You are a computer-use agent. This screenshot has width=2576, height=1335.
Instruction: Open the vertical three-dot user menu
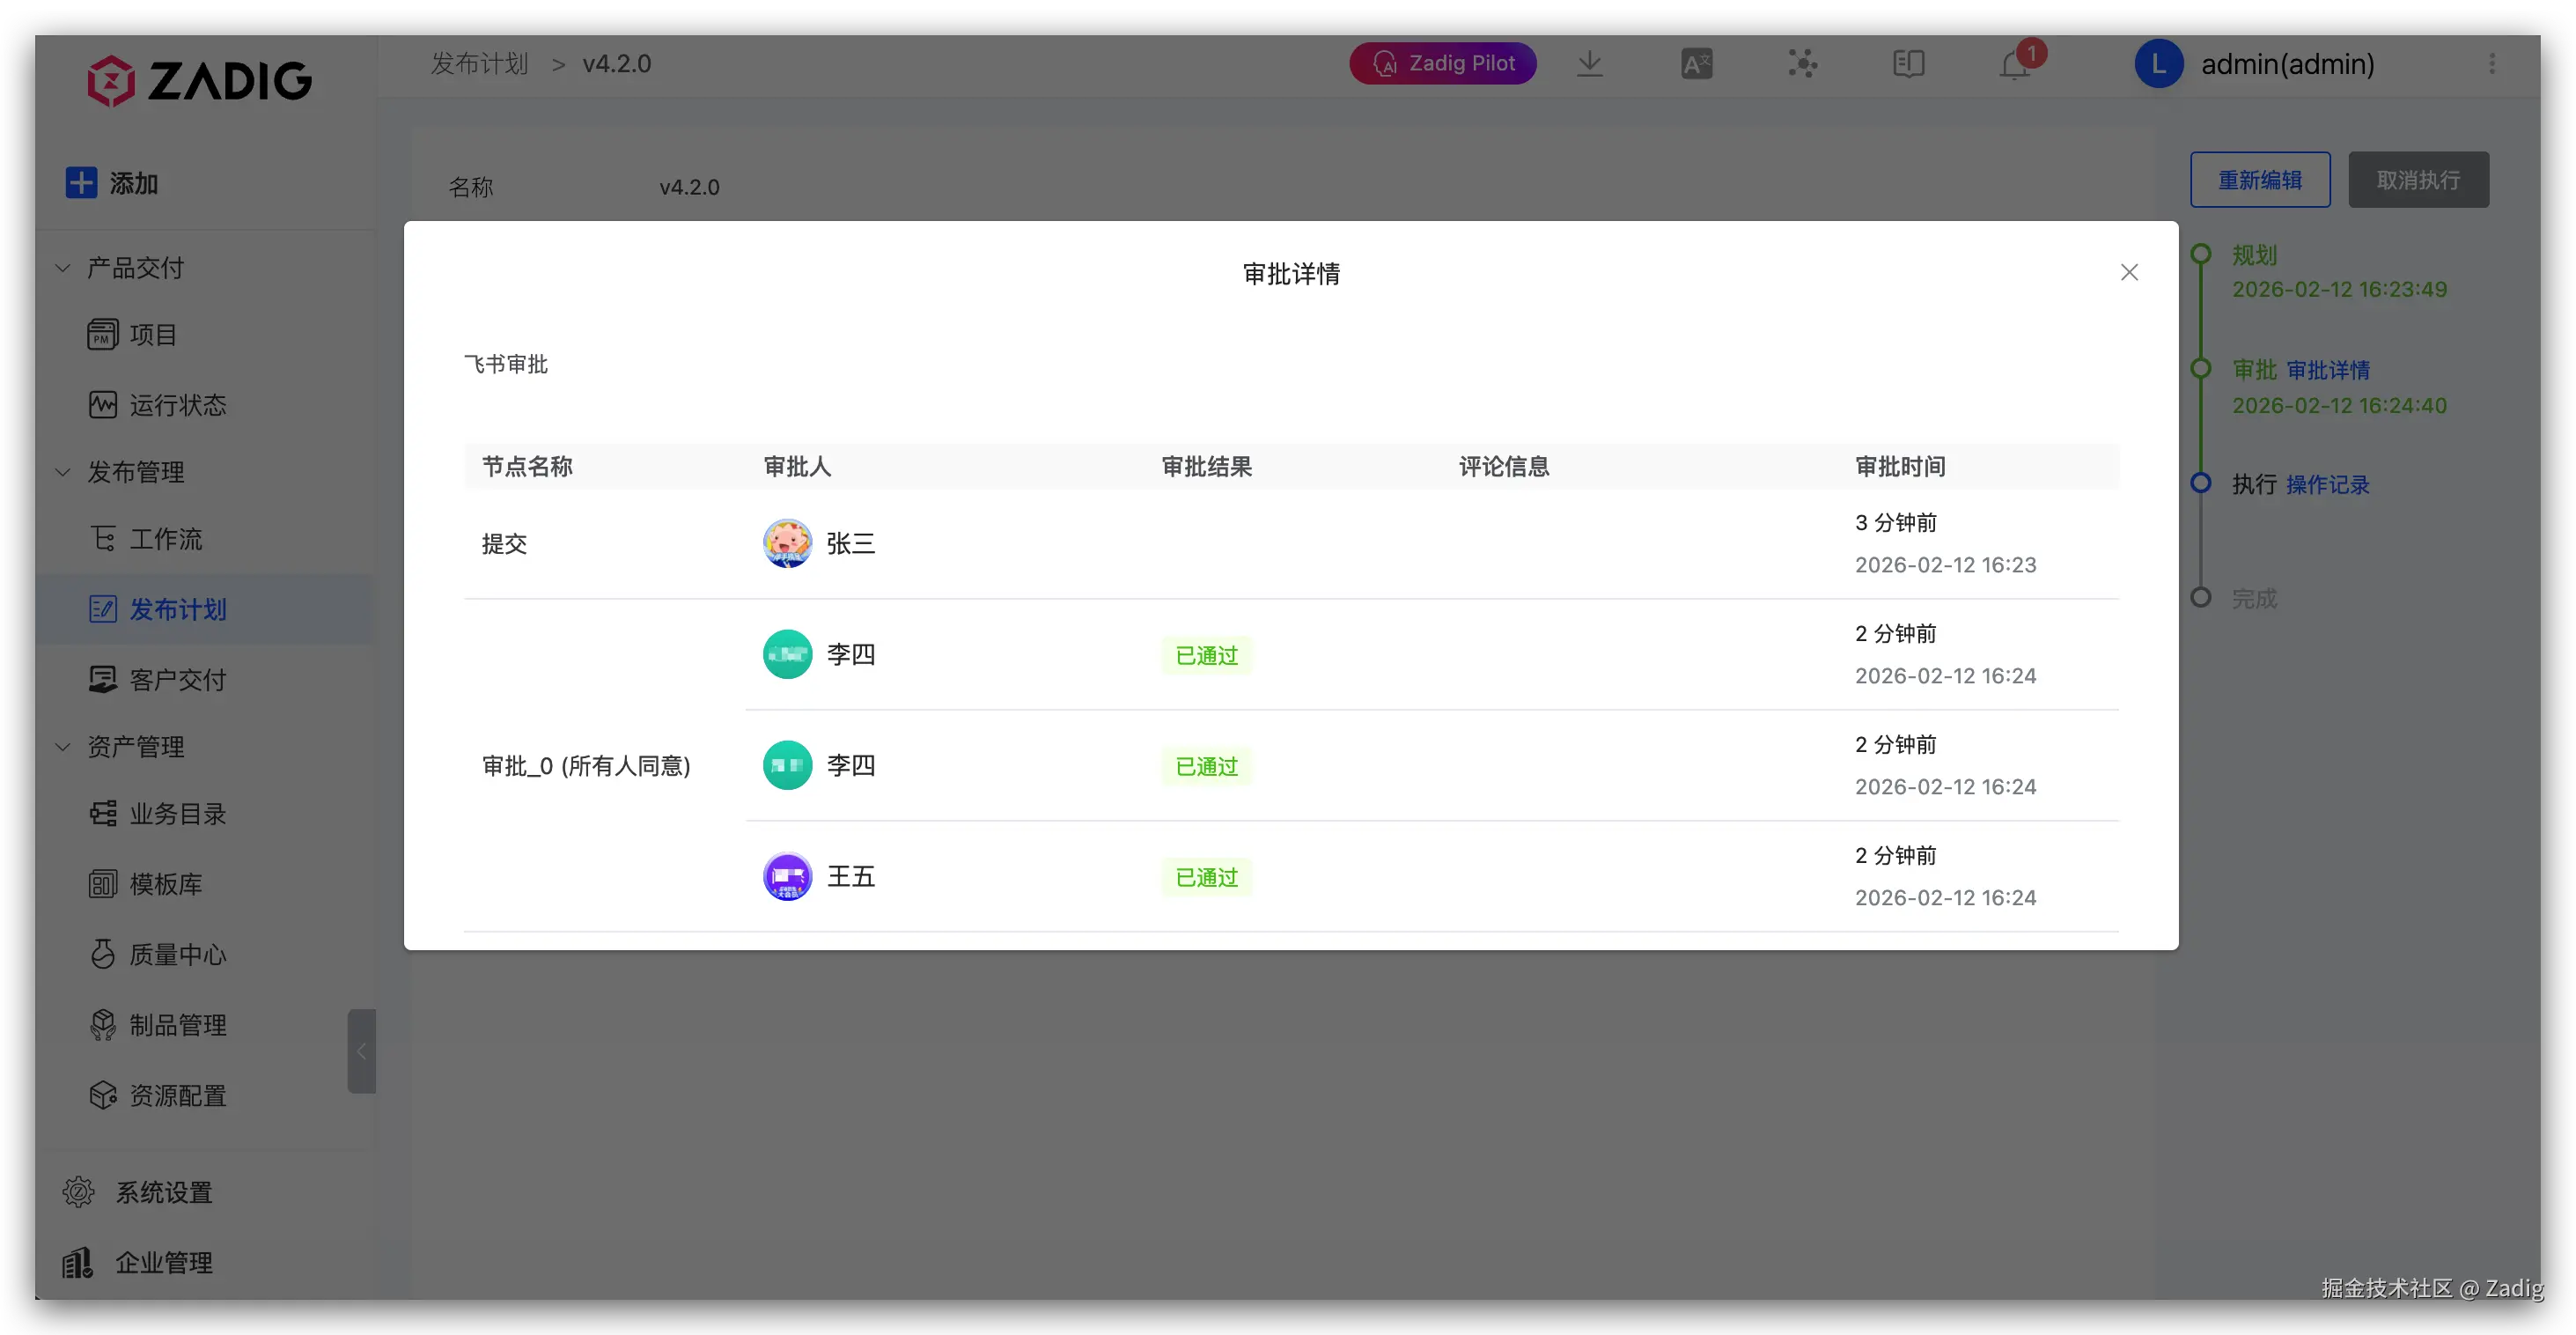pos(2491,64)
